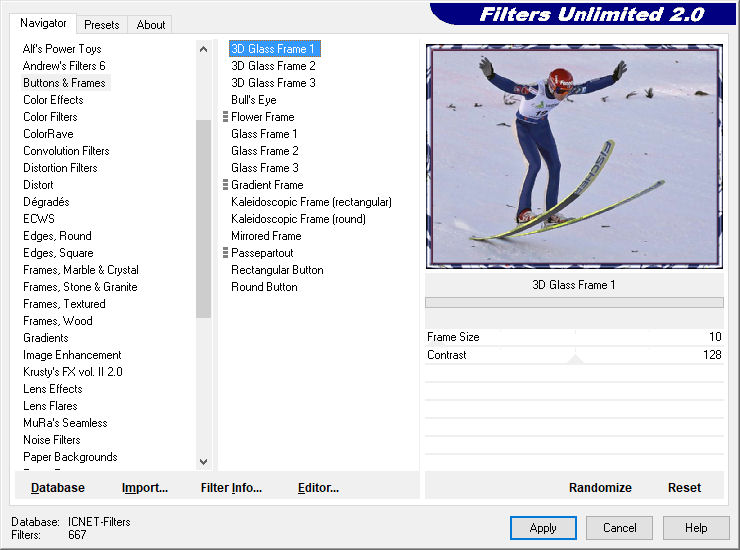This screenshot has height=550, width=740.
Task: Randomize the filter settings
Action: pos(600,488)
